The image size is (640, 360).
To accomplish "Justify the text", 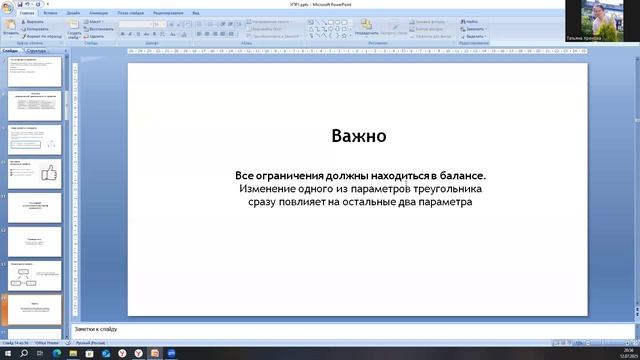I will (222, 34).
